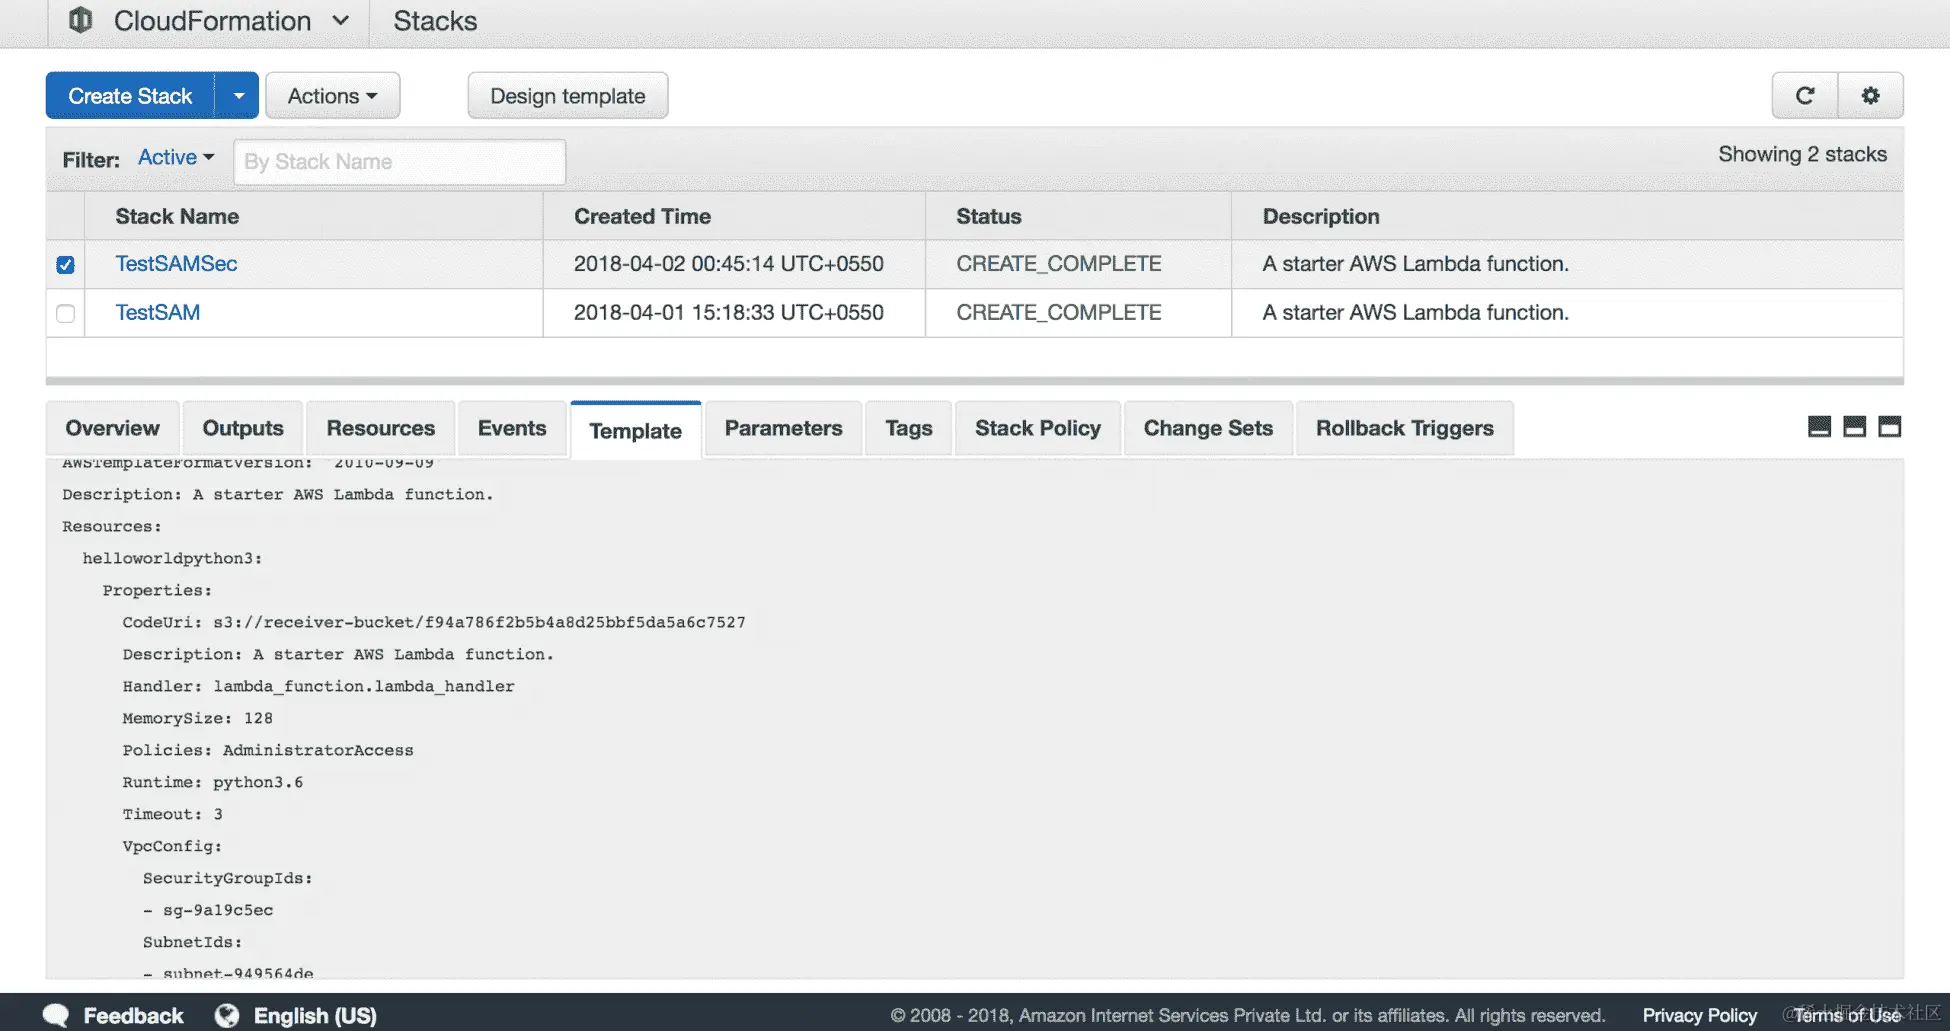Click the 'MemorySize: 128' template line

(197, 718)
